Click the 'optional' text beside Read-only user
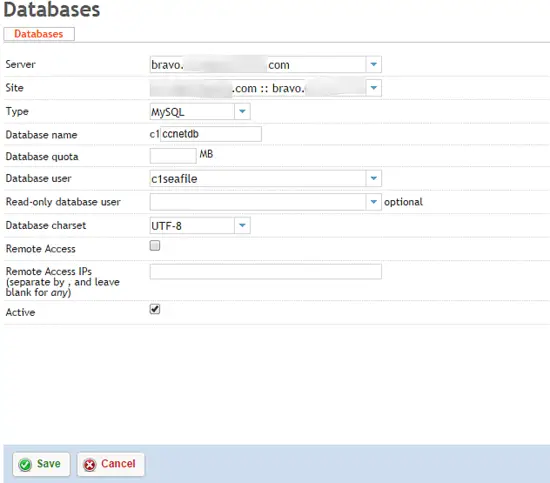 coord(403,202)
